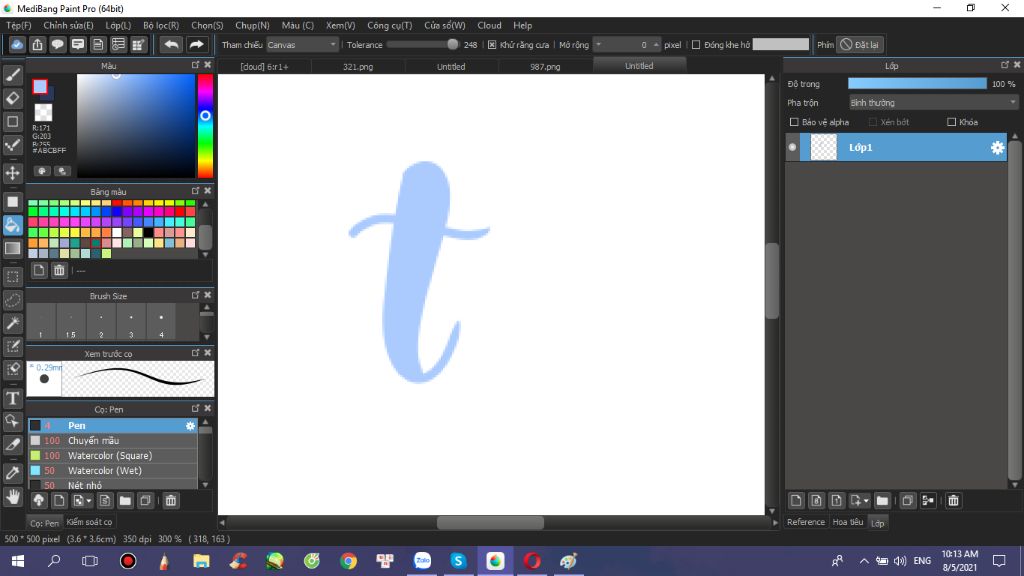Enable the Bảo vệ alpha checkbox
The height and width of the screenshot is (576, 1024).
(x=794, y=122)
